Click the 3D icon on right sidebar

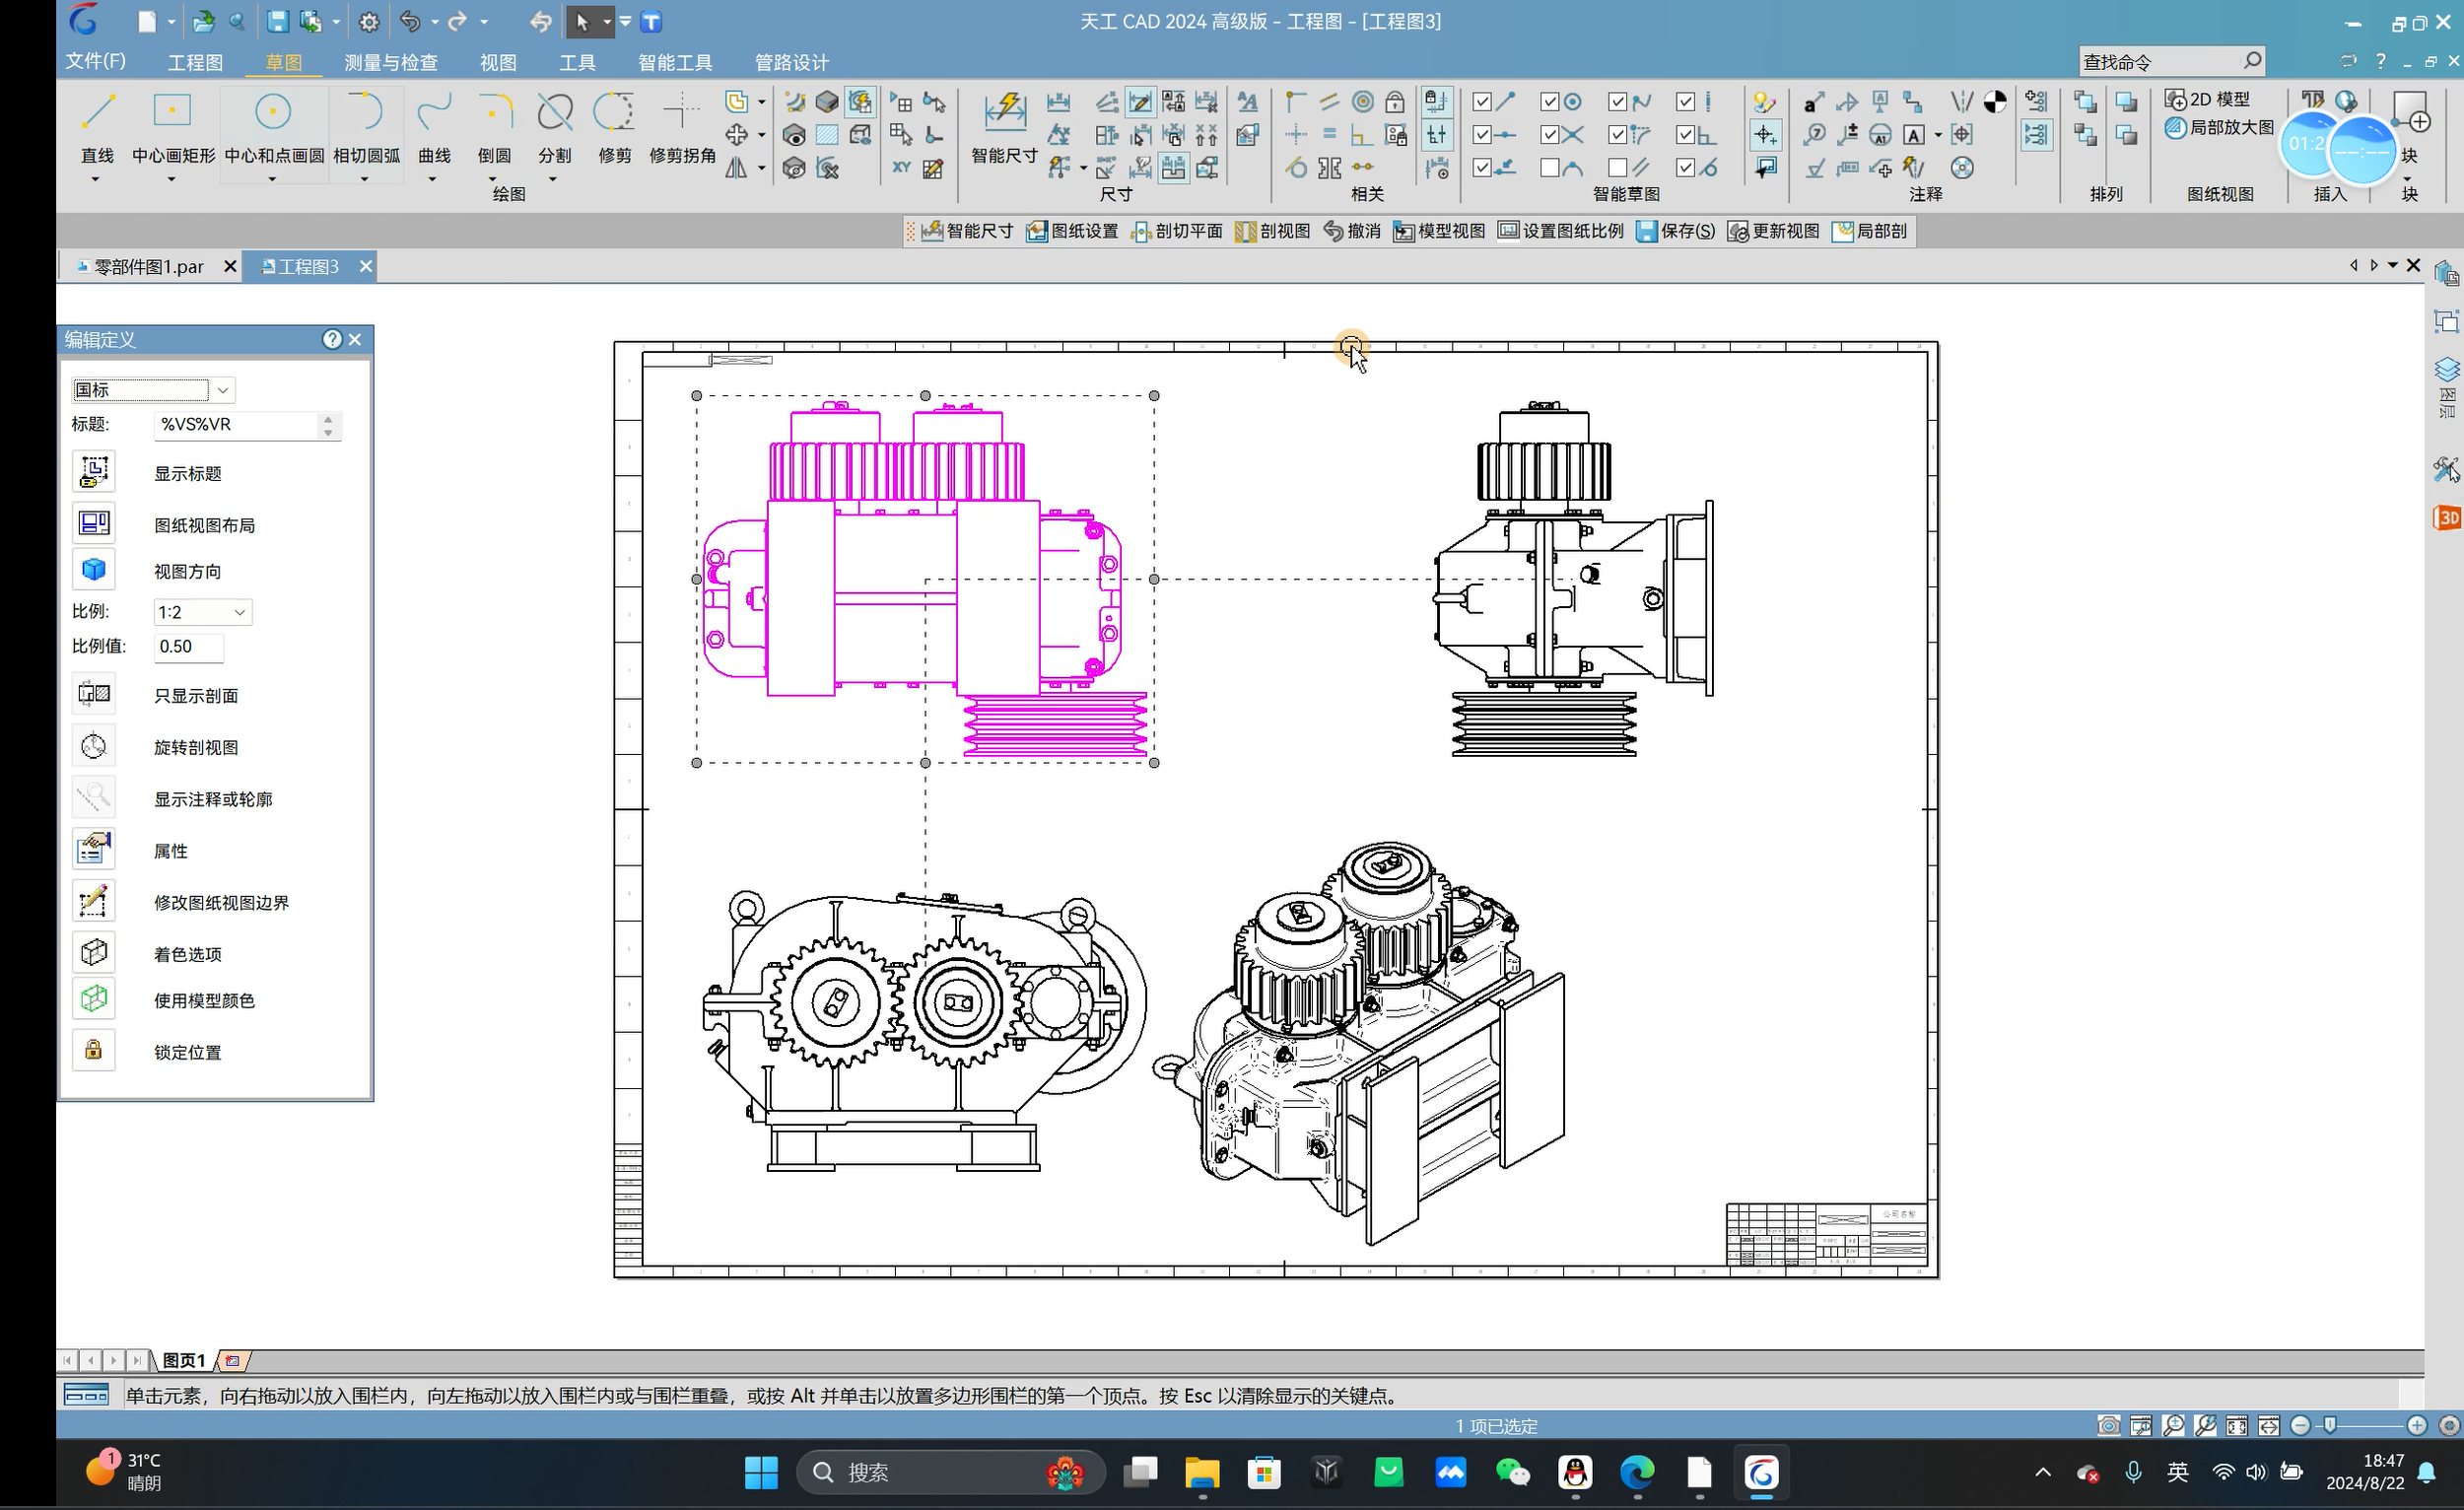[x=2447, y=517]
